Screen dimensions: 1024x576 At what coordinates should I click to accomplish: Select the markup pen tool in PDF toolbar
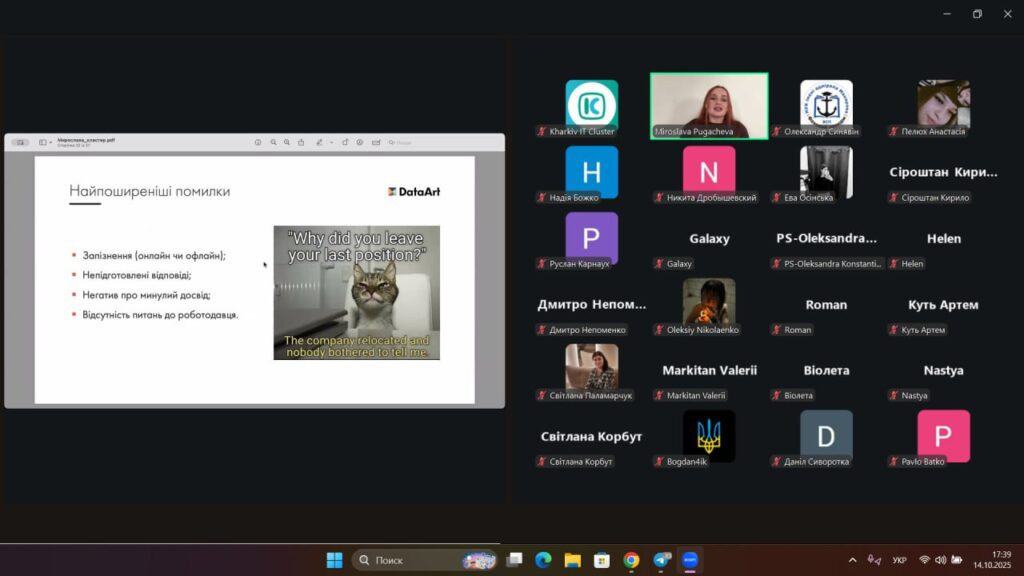319,142
